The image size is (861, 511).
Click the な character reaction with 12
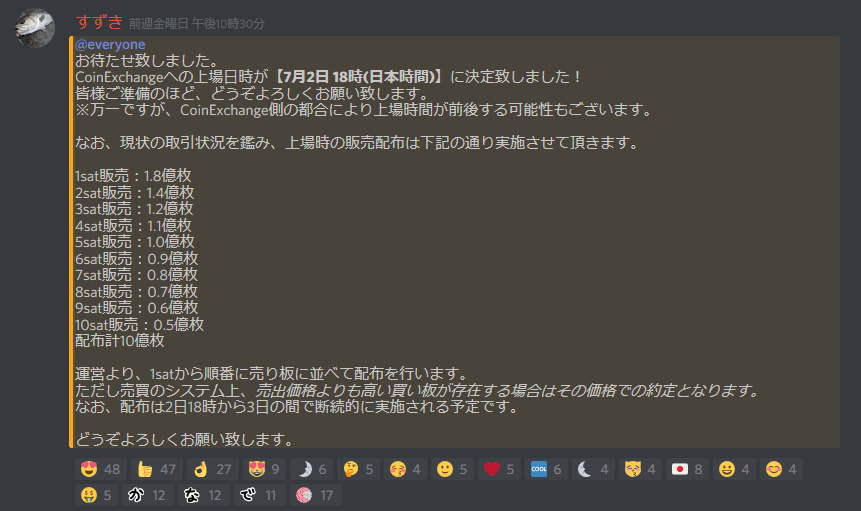coord(204,496)
